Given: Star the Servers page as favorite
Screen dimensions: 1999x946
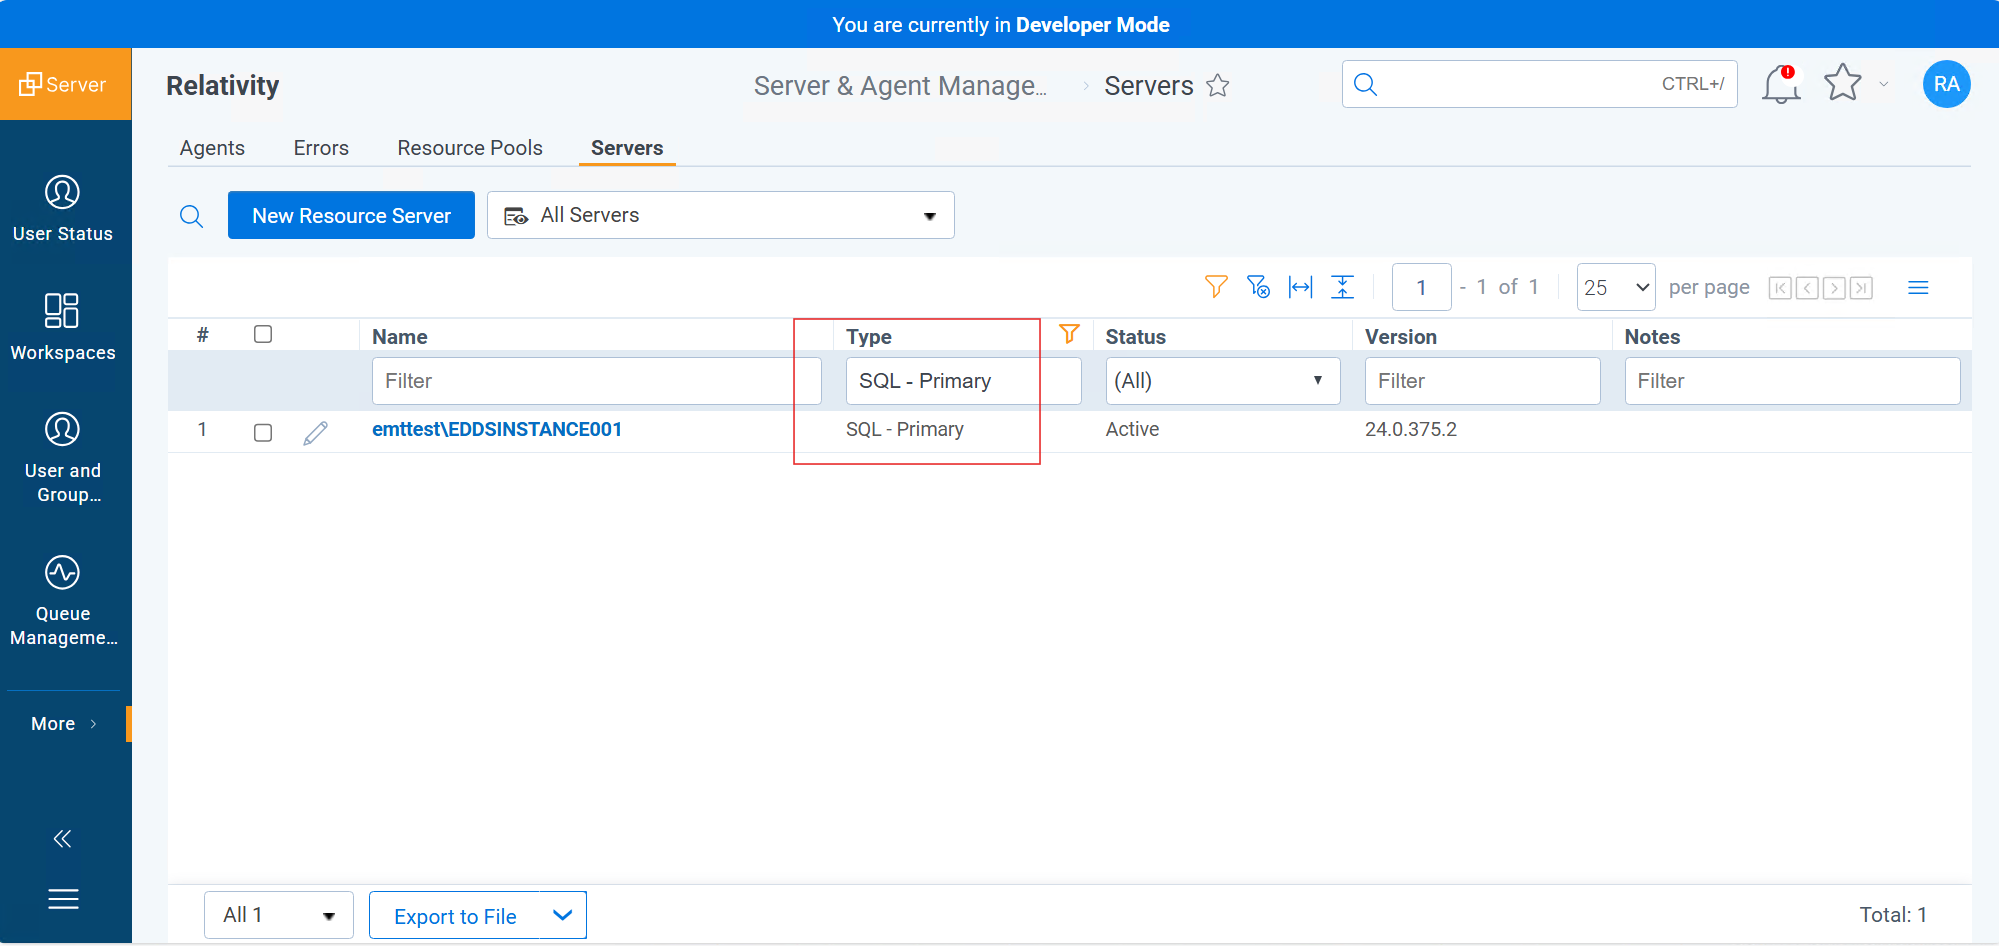Looking at the screenshot, I should coord(1217,86).
